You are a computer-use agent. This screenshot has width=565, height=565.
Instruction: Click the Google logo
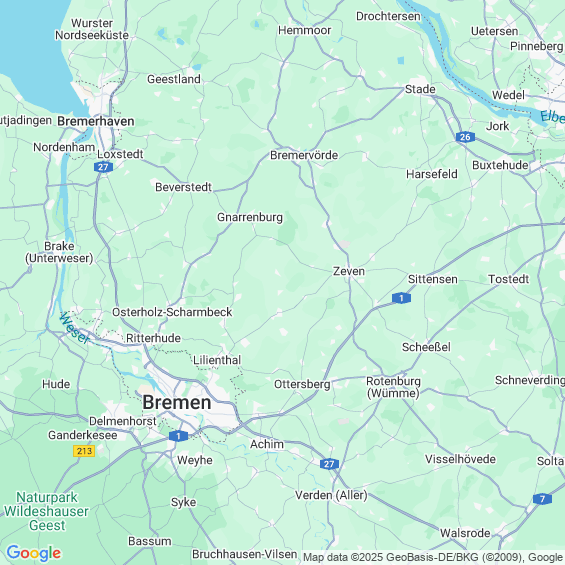coord(34,553)
